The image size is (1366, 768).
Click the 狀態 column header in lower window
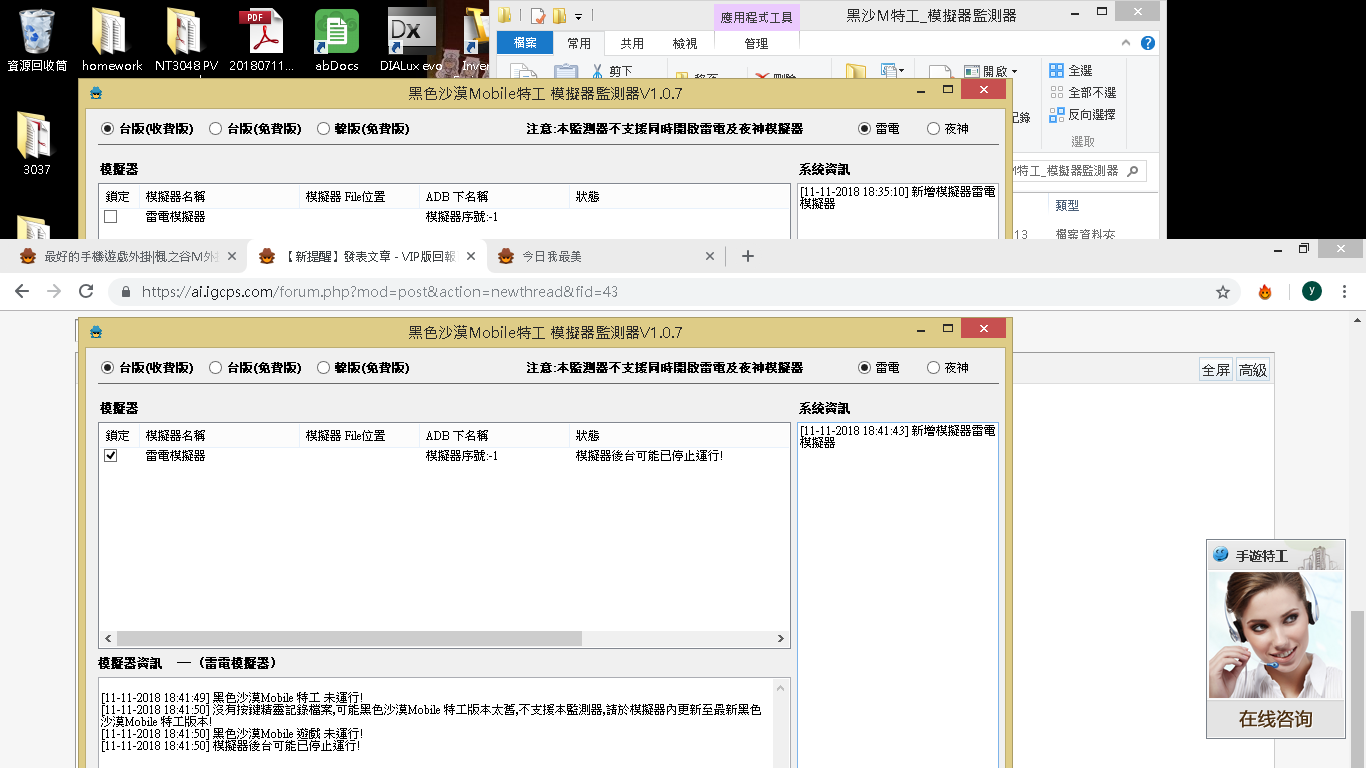click(x=680, y=436)
